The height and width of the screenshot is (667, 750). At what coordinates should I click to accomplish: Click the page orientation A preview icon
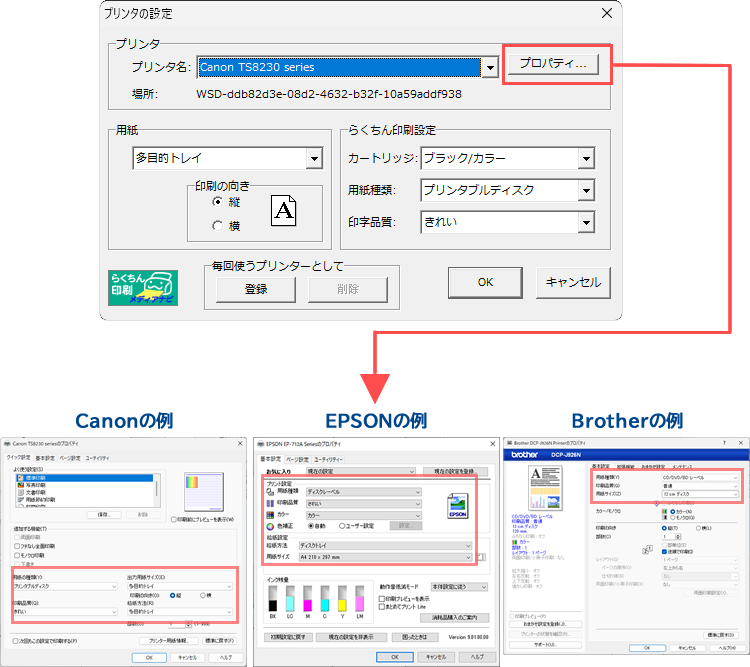284,211
